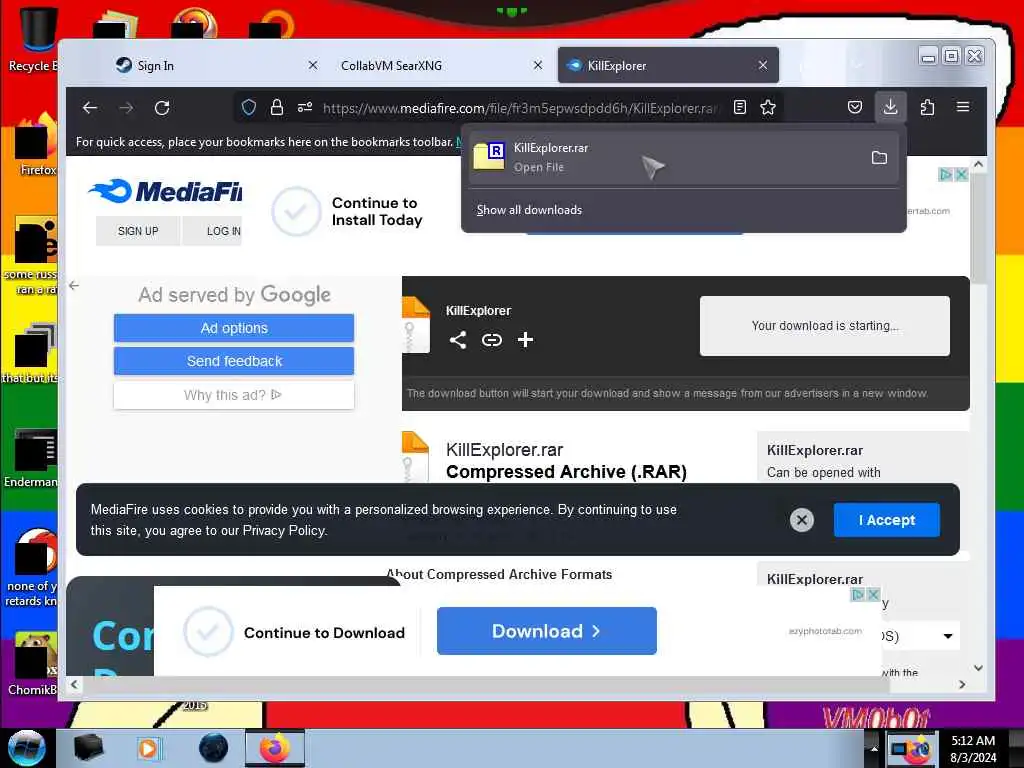The height and width of the screenshot is (768, 1024).
Task: Reload the MediaFire page
Action: pyautogui.click(x=162, y=108)
